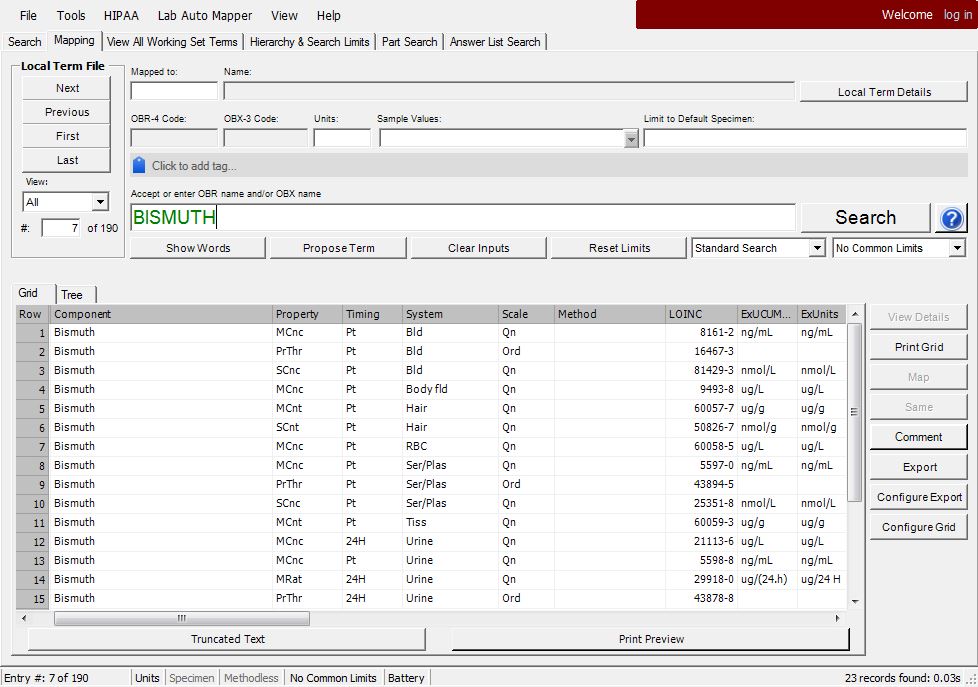This screenshot has height=687, width=978.
Task: Click the Units input field
Action: click(x=342, y=138)
